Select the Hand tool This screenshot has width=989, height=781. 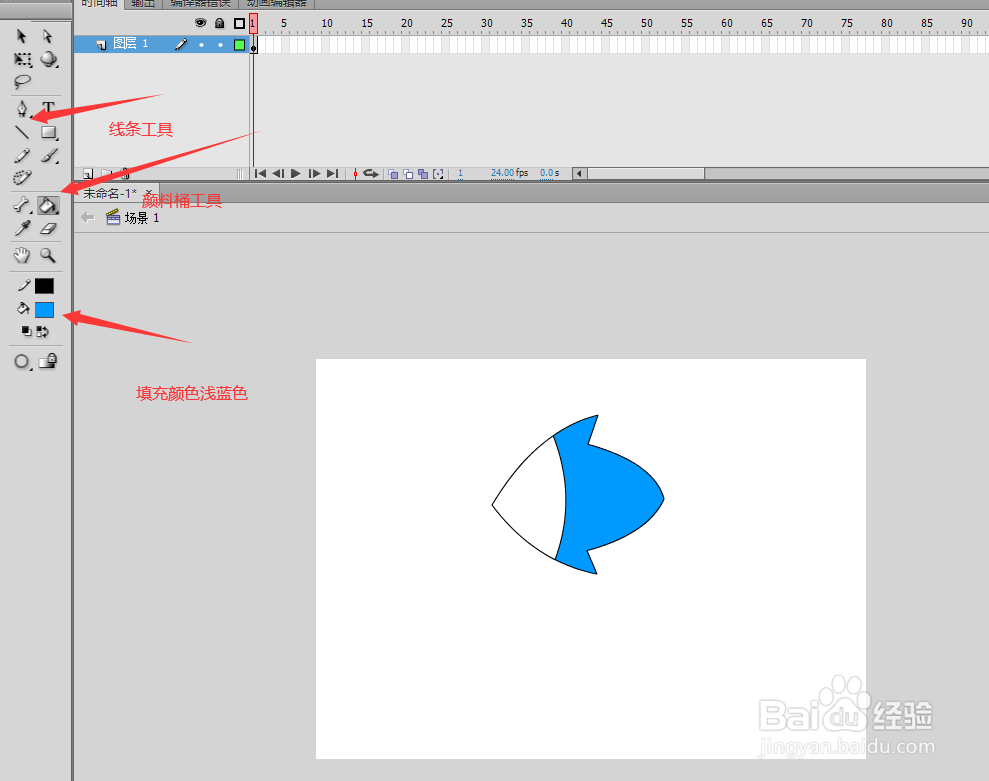(x=21, y=254)
